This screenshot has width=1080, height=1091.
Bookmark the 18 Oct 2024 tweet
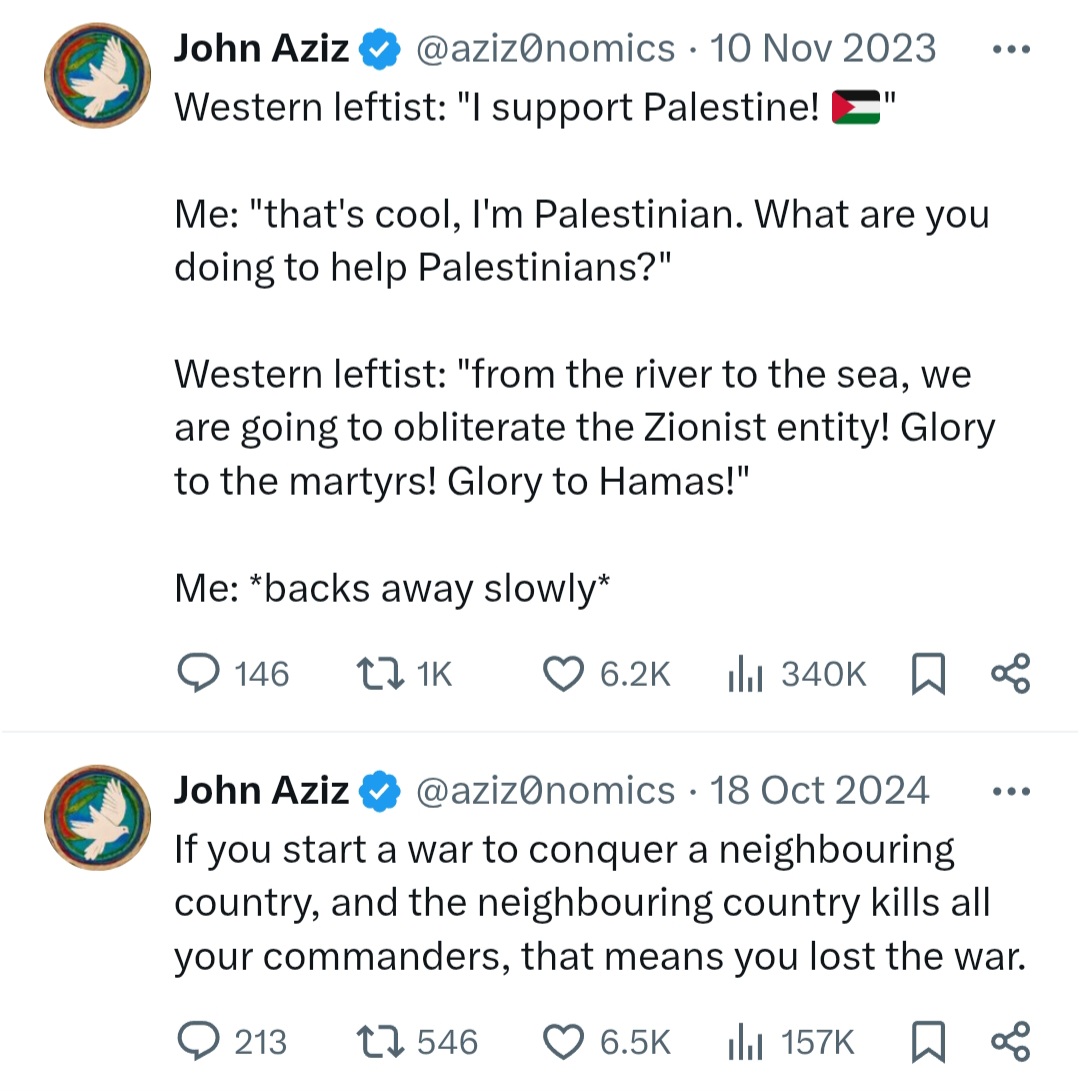(928, 1042)
